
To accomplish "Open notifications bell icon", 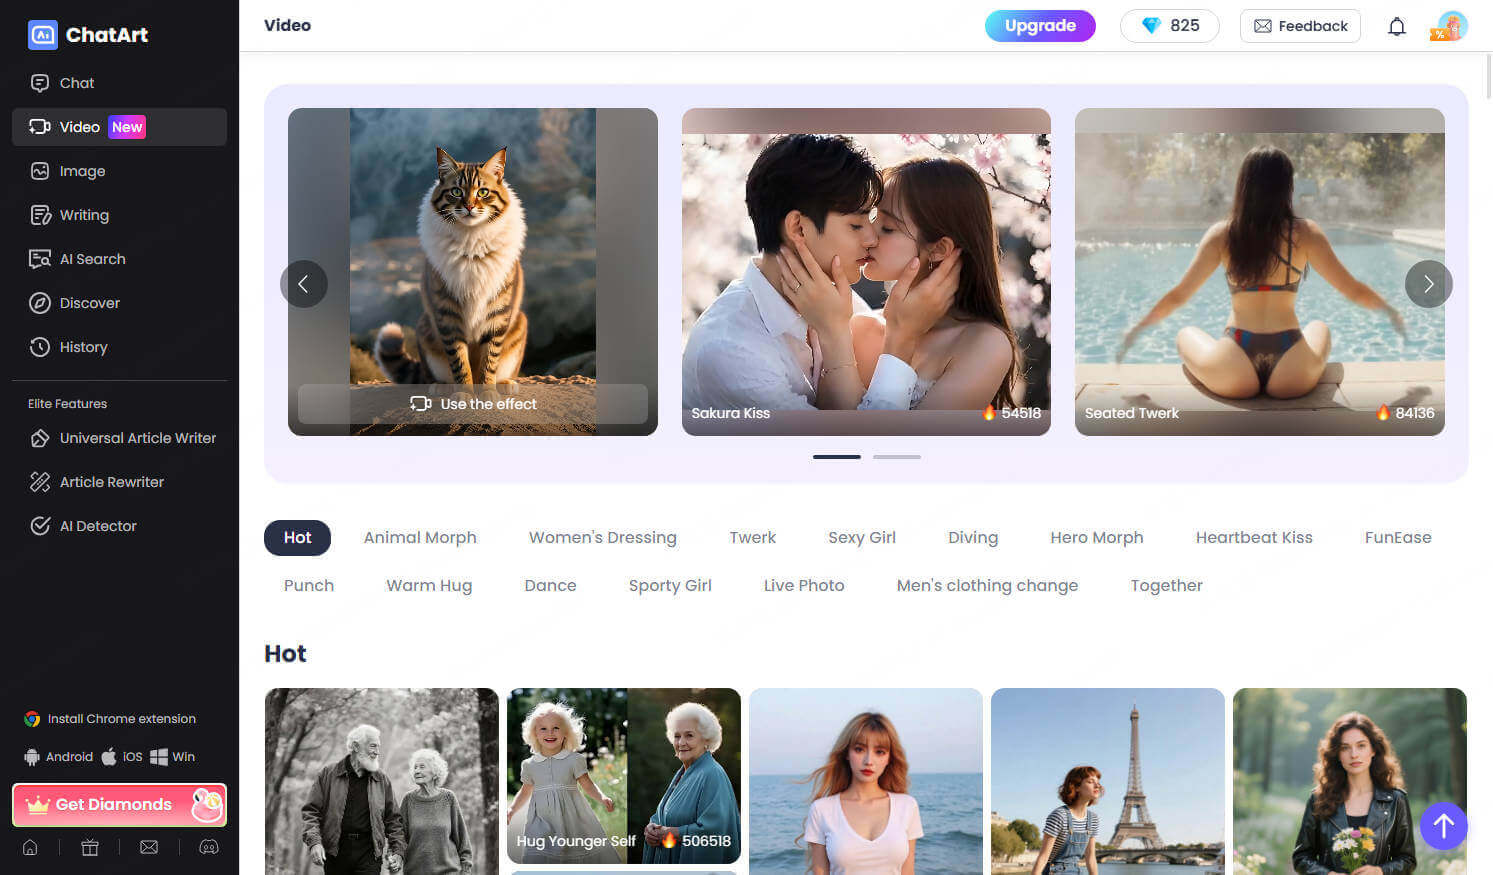I will 1397,27.
